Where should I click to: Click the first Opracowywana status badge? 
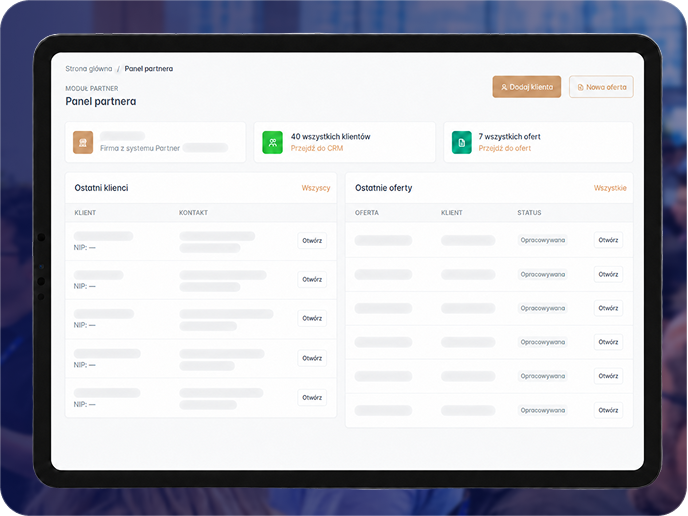(543, 240)
